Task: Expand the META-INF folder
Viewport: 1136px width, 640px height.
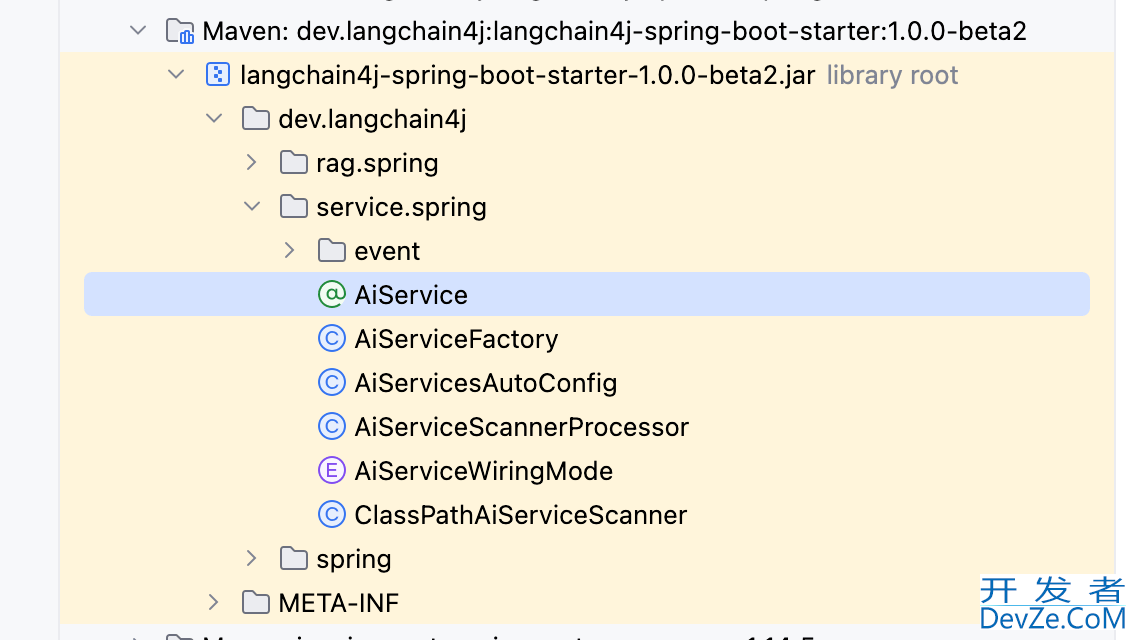Action: point(214,602)
